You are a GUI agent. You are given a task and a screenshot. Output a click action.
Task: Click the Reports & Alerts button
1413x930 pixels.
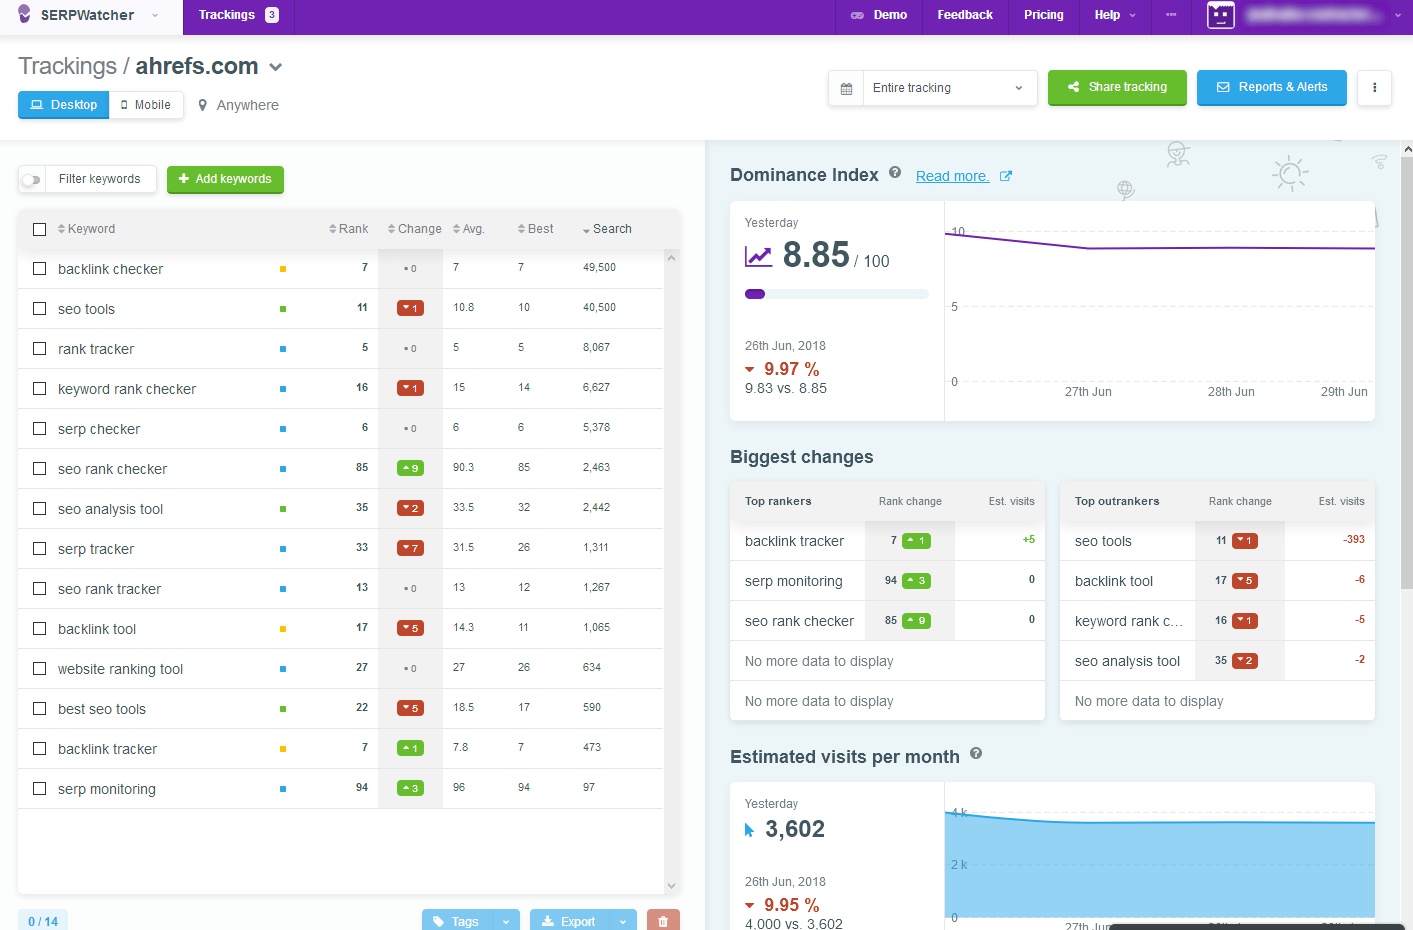1272,88
